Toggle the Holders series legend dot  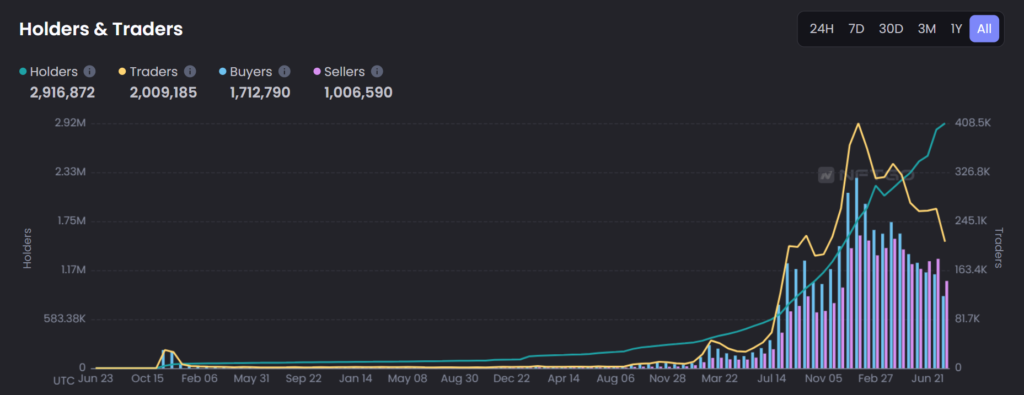[x=23, y=72]
